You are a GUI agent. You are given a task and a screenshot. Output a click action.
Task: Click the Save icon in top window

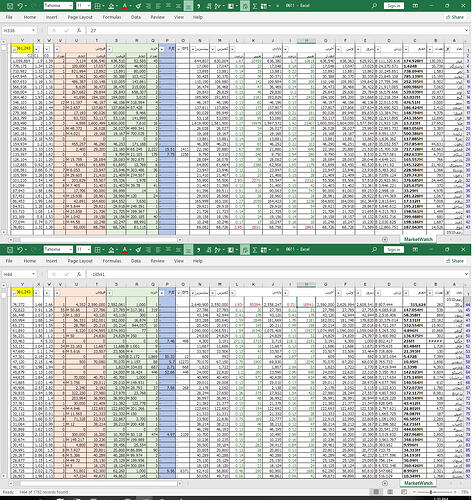10,6
